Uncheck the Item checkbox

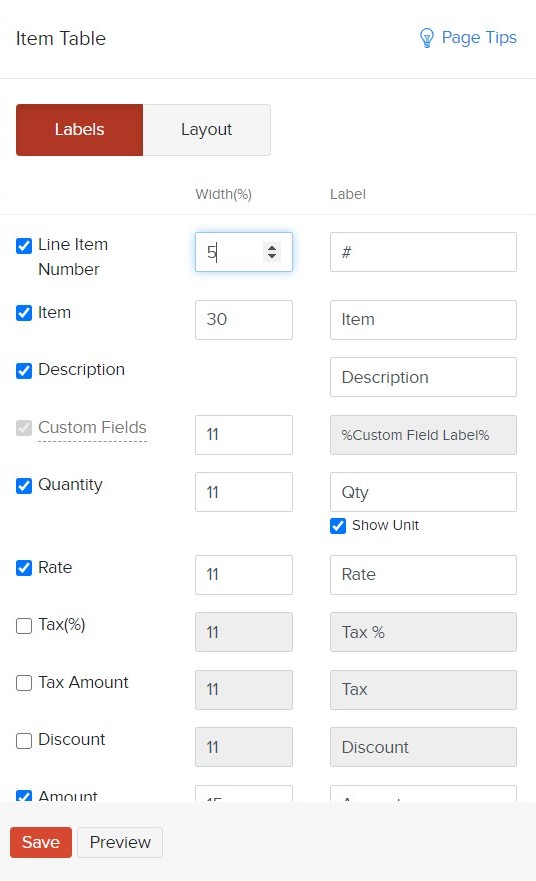24,313
